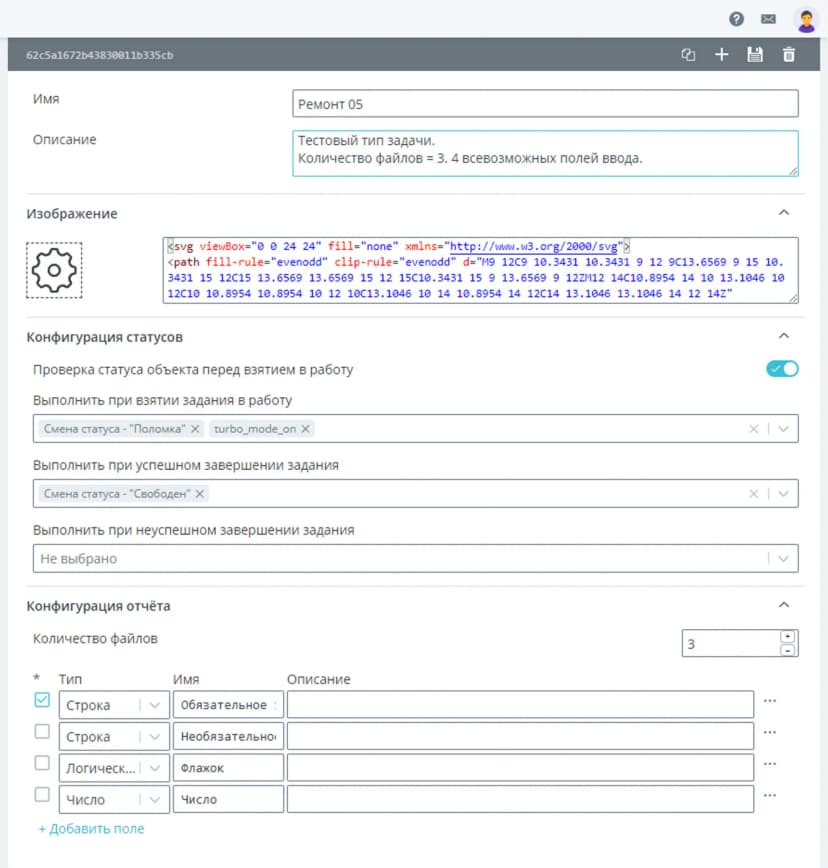The height and width of the screenshot is (868, 828).
Task: Delete the task type with trash icon
Action: pyautogui.click(x=789, y=54)
